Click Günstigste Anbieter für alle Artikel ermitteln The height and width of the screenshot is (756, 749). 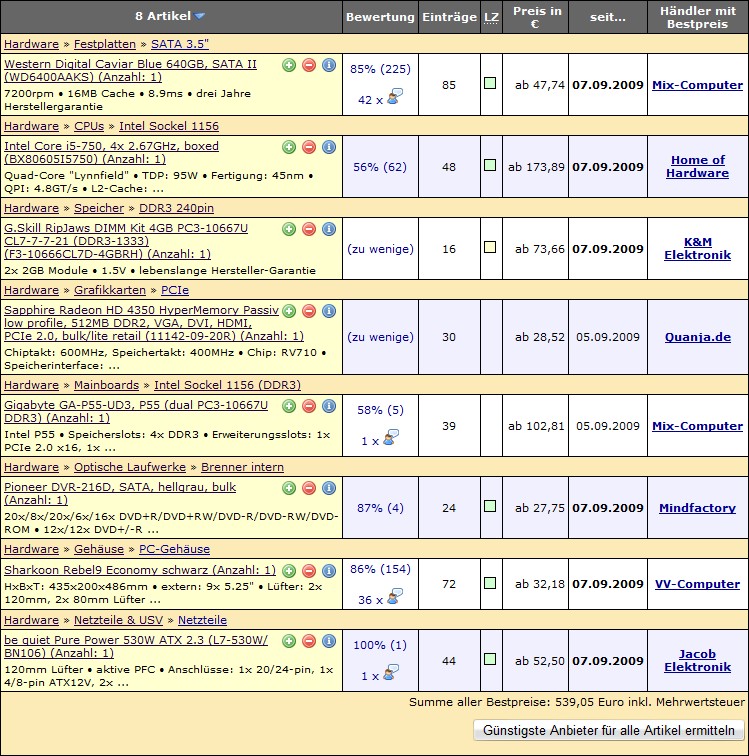609,730
